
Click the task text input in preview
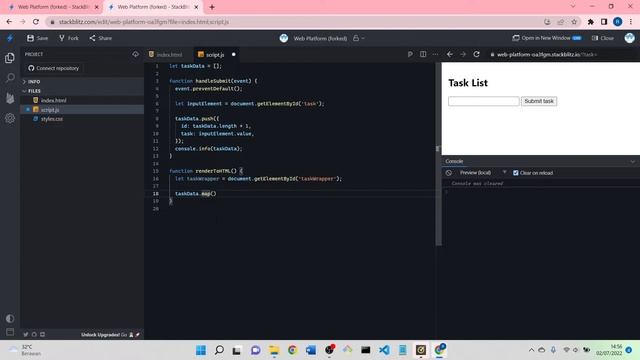pyautogui.click(x=483, y=101)
